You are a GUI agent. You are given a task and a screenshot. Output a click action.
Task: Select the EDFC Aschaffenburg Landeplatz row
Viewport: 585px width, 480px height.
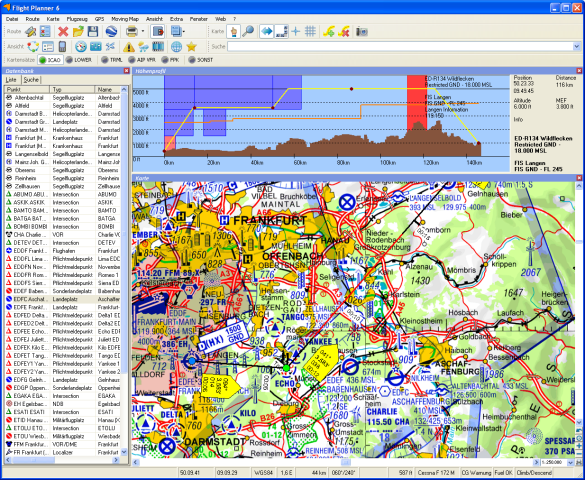point(63,299)
